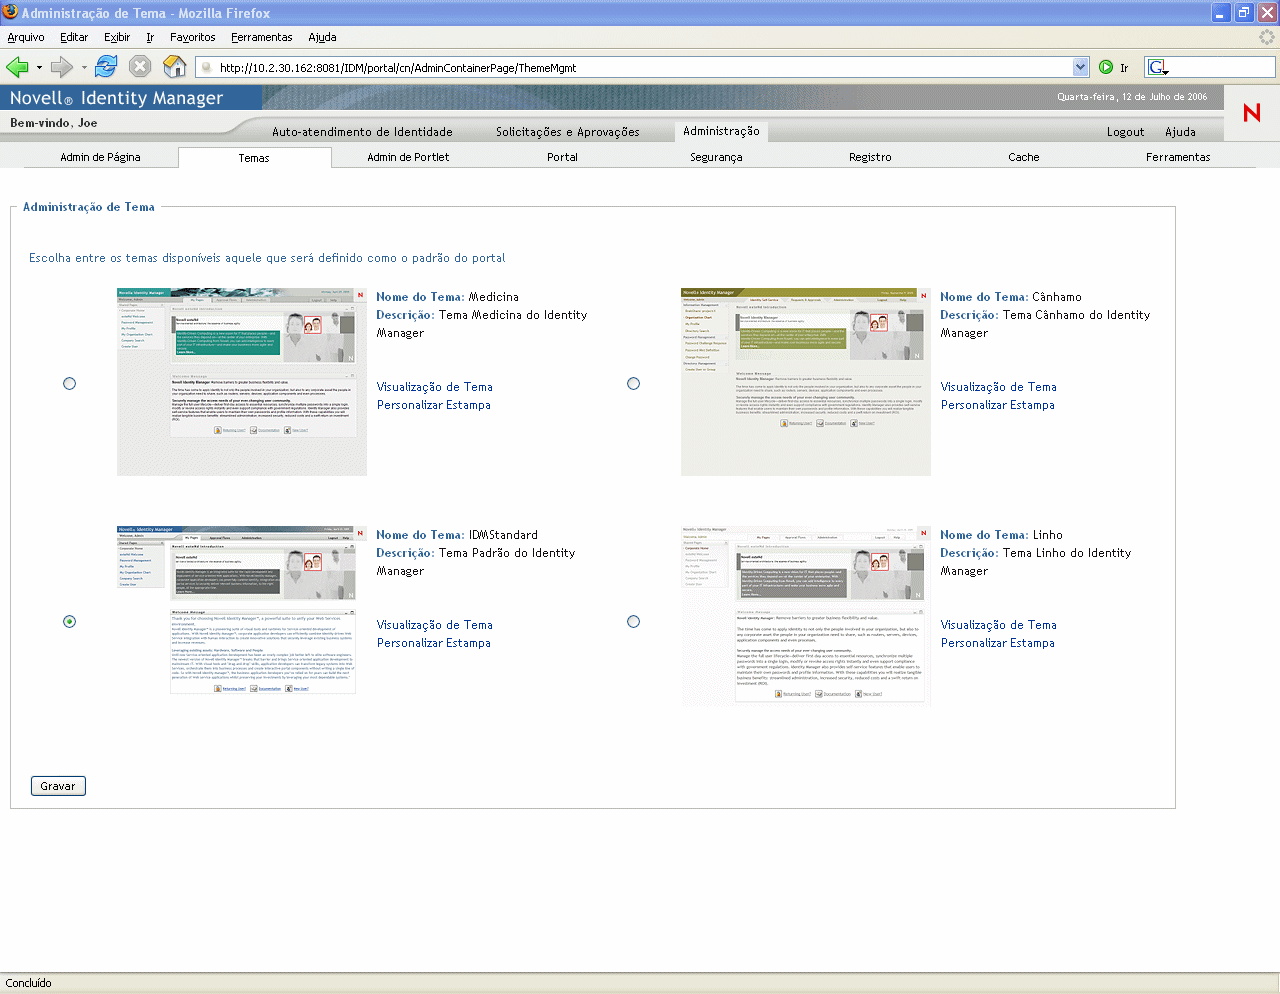Viewport: 1280px width, 994px height.
Task: Click Personalizar Estampa for Medicina theme
Action: pos(434,405)
